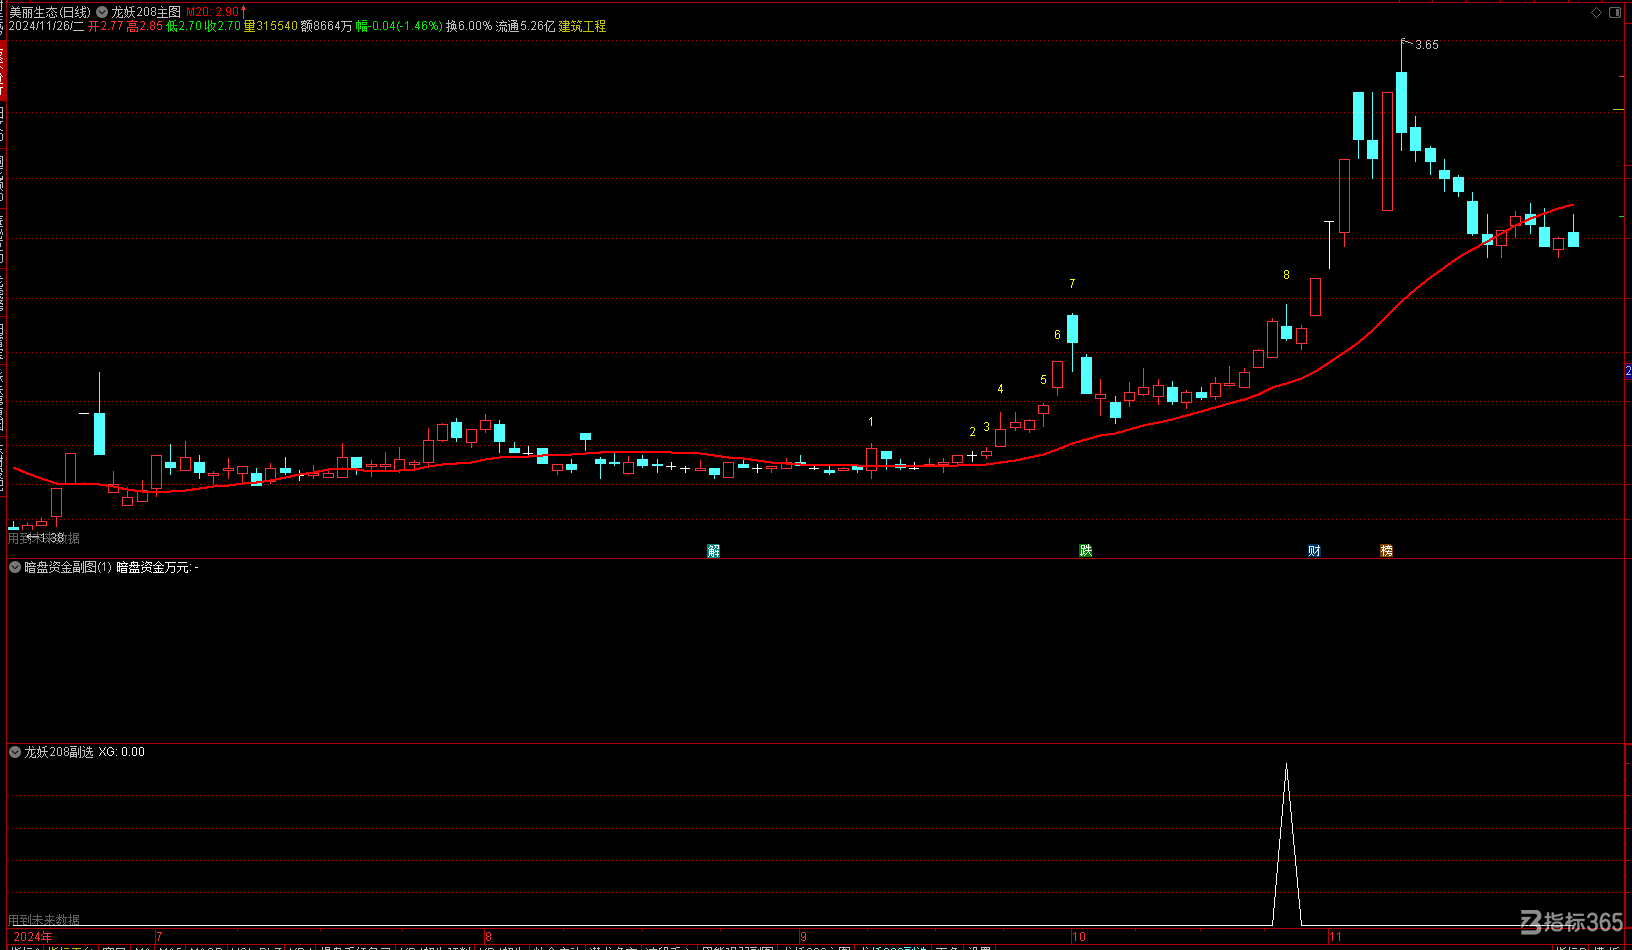Open the 龙妖208副选 indicator dropdown arrow

(15, 752)
